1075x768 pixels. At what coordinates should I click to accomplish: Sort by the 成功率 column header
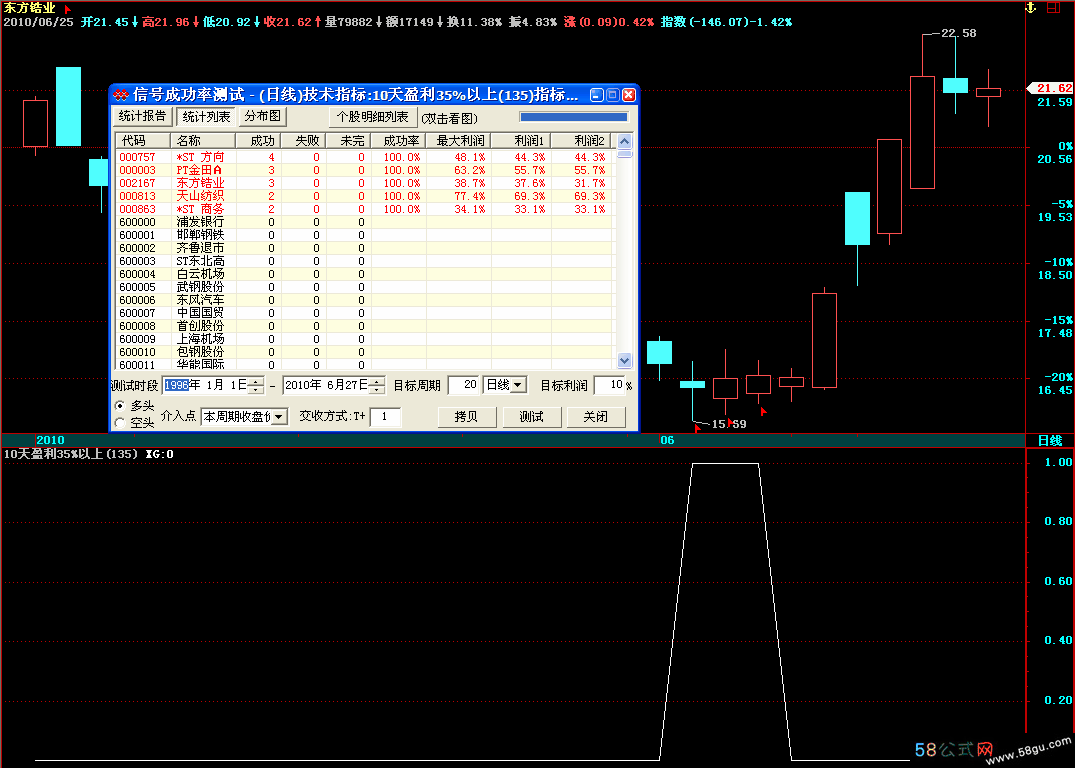398,141
